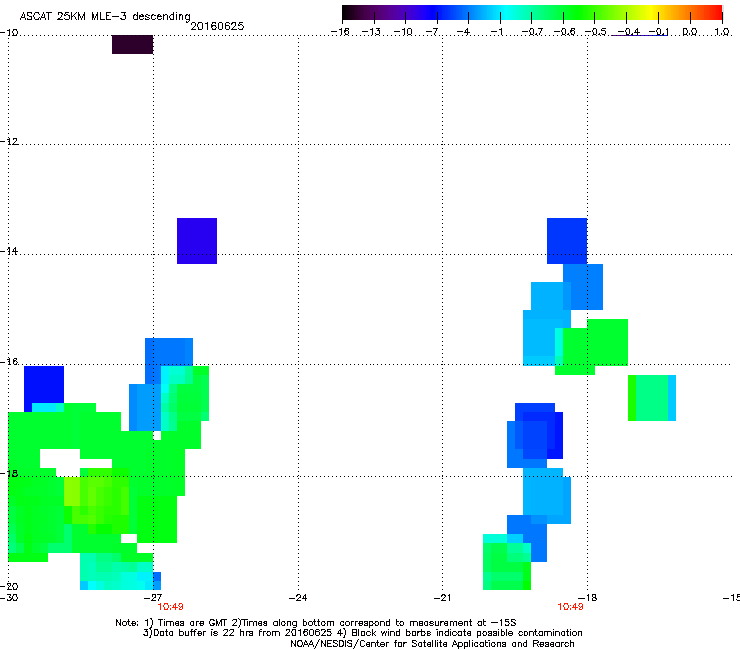740x650 pixels.
Task: Select the longitude axis label -21
Action: coord(443,598)
